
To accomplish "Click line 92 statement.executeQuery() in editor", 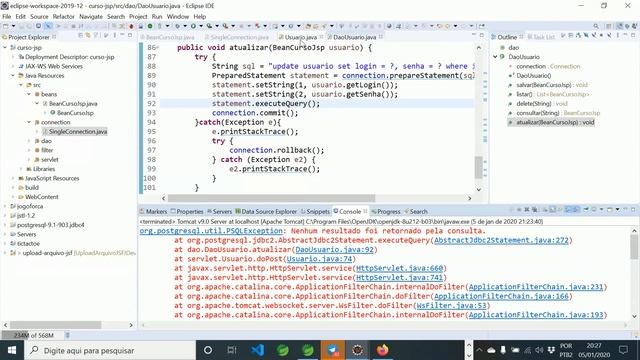I will (266, 103).
